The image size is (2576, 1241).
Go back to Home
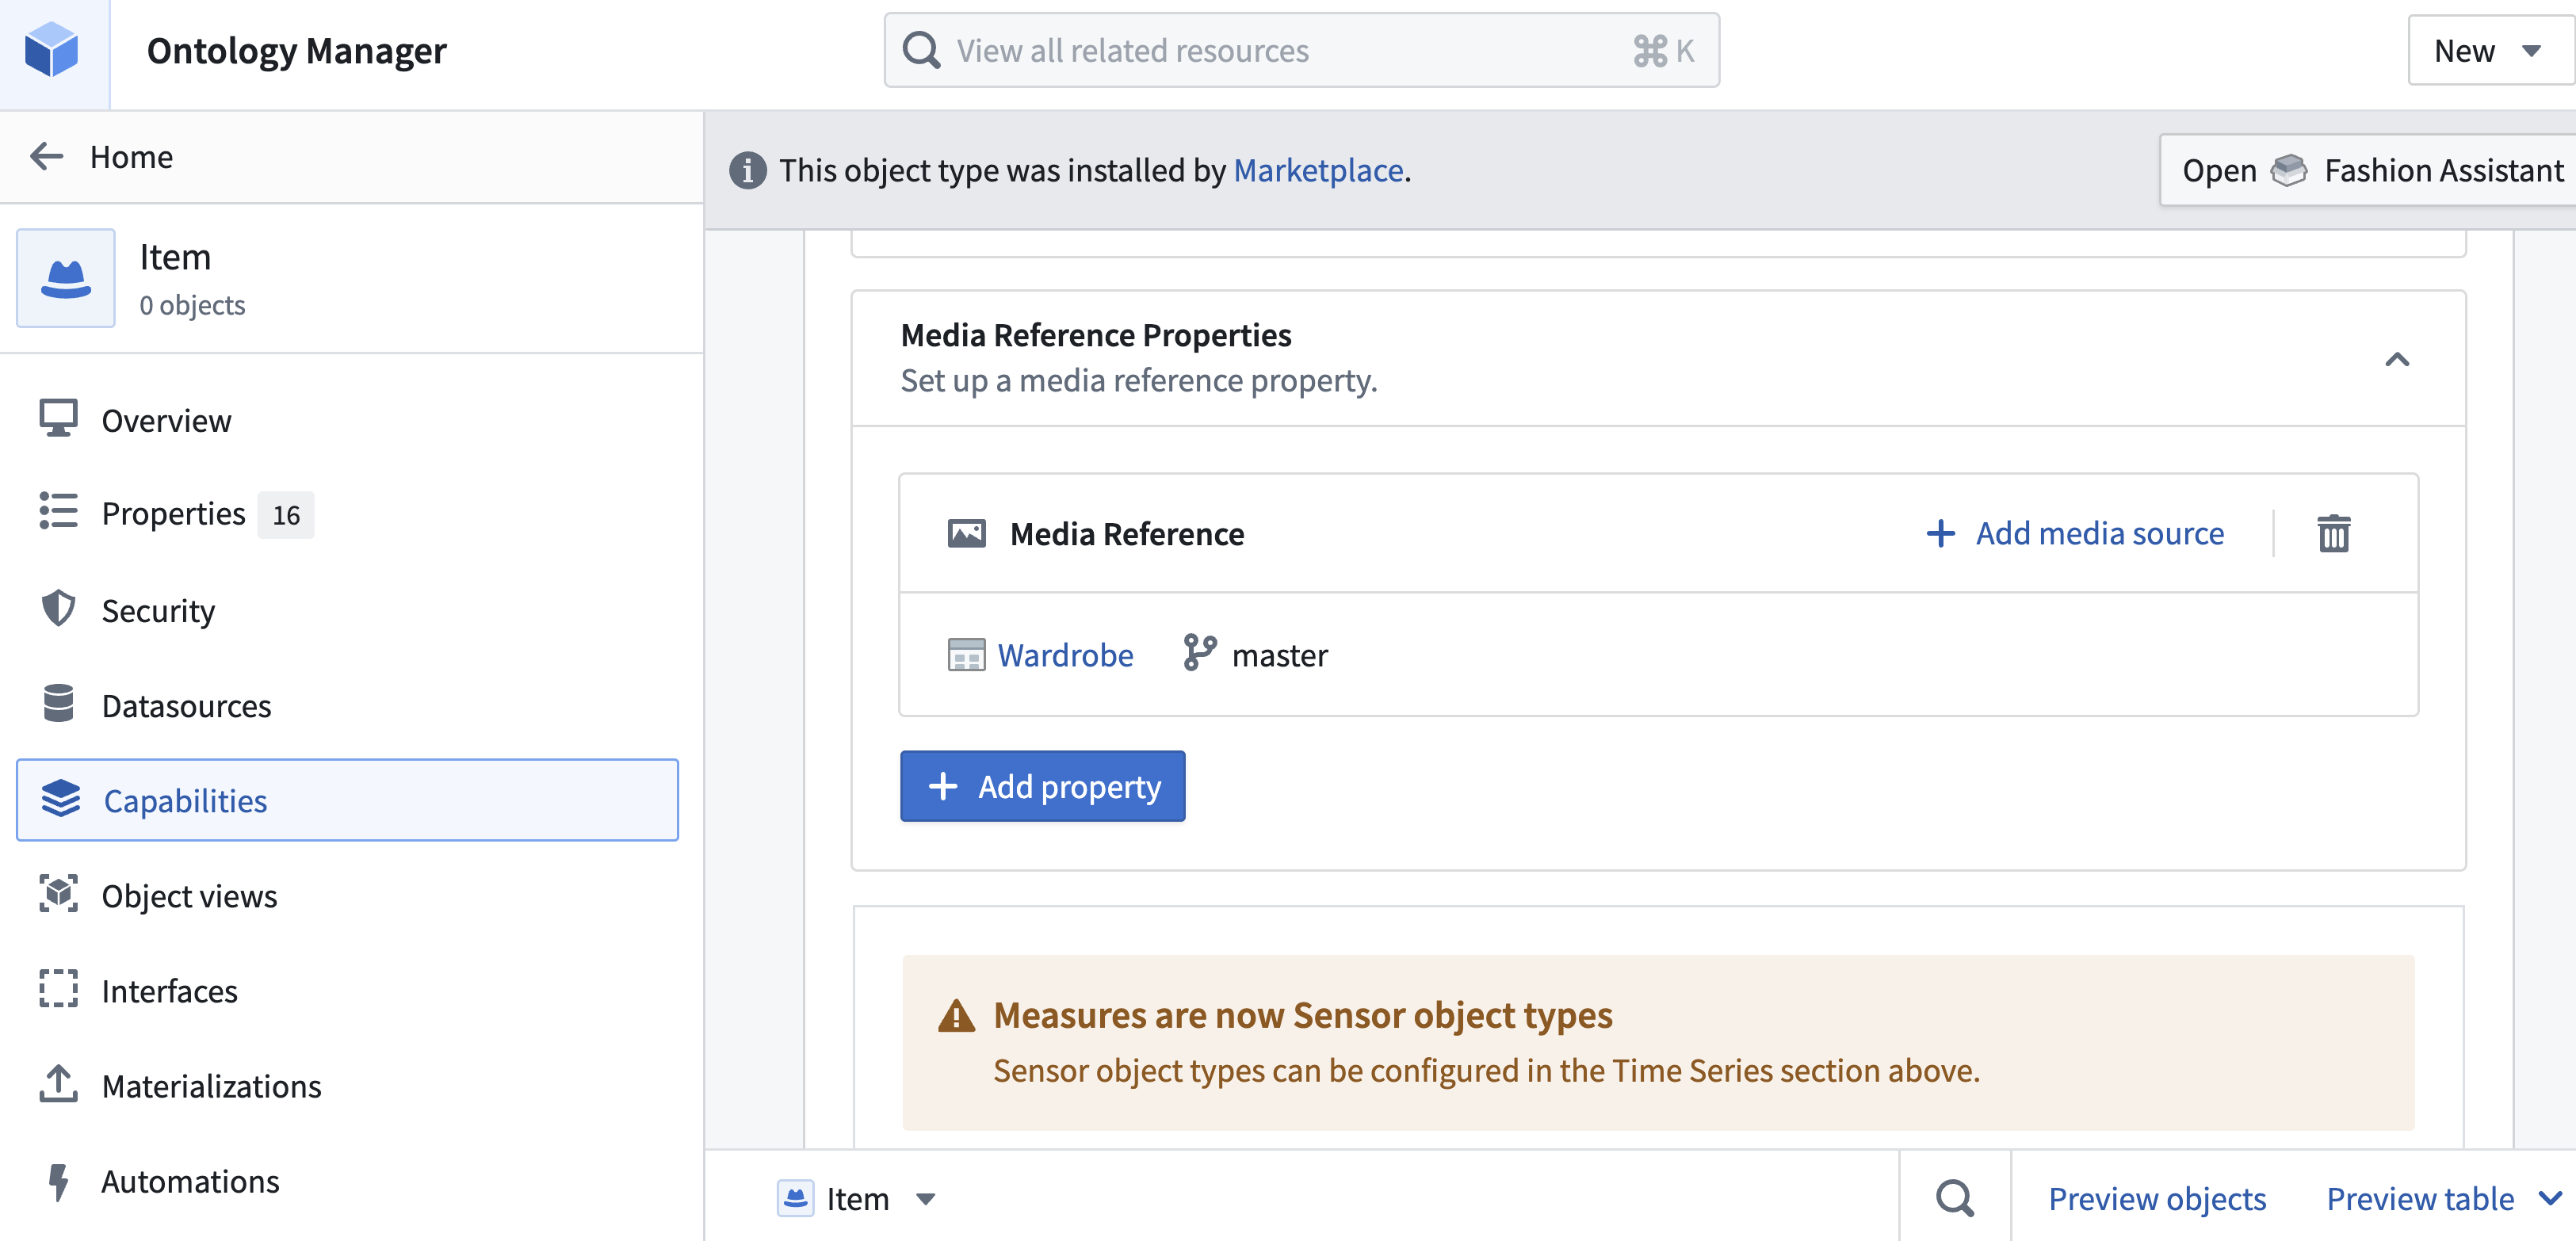[131, 156]
